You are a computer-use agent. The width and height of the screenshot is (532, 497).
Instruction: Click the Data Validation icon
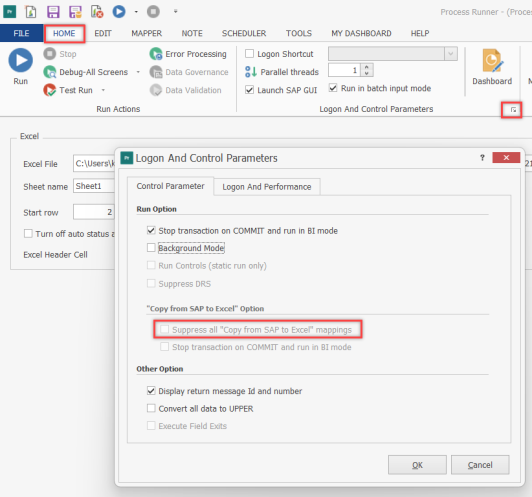coord(156,90)
